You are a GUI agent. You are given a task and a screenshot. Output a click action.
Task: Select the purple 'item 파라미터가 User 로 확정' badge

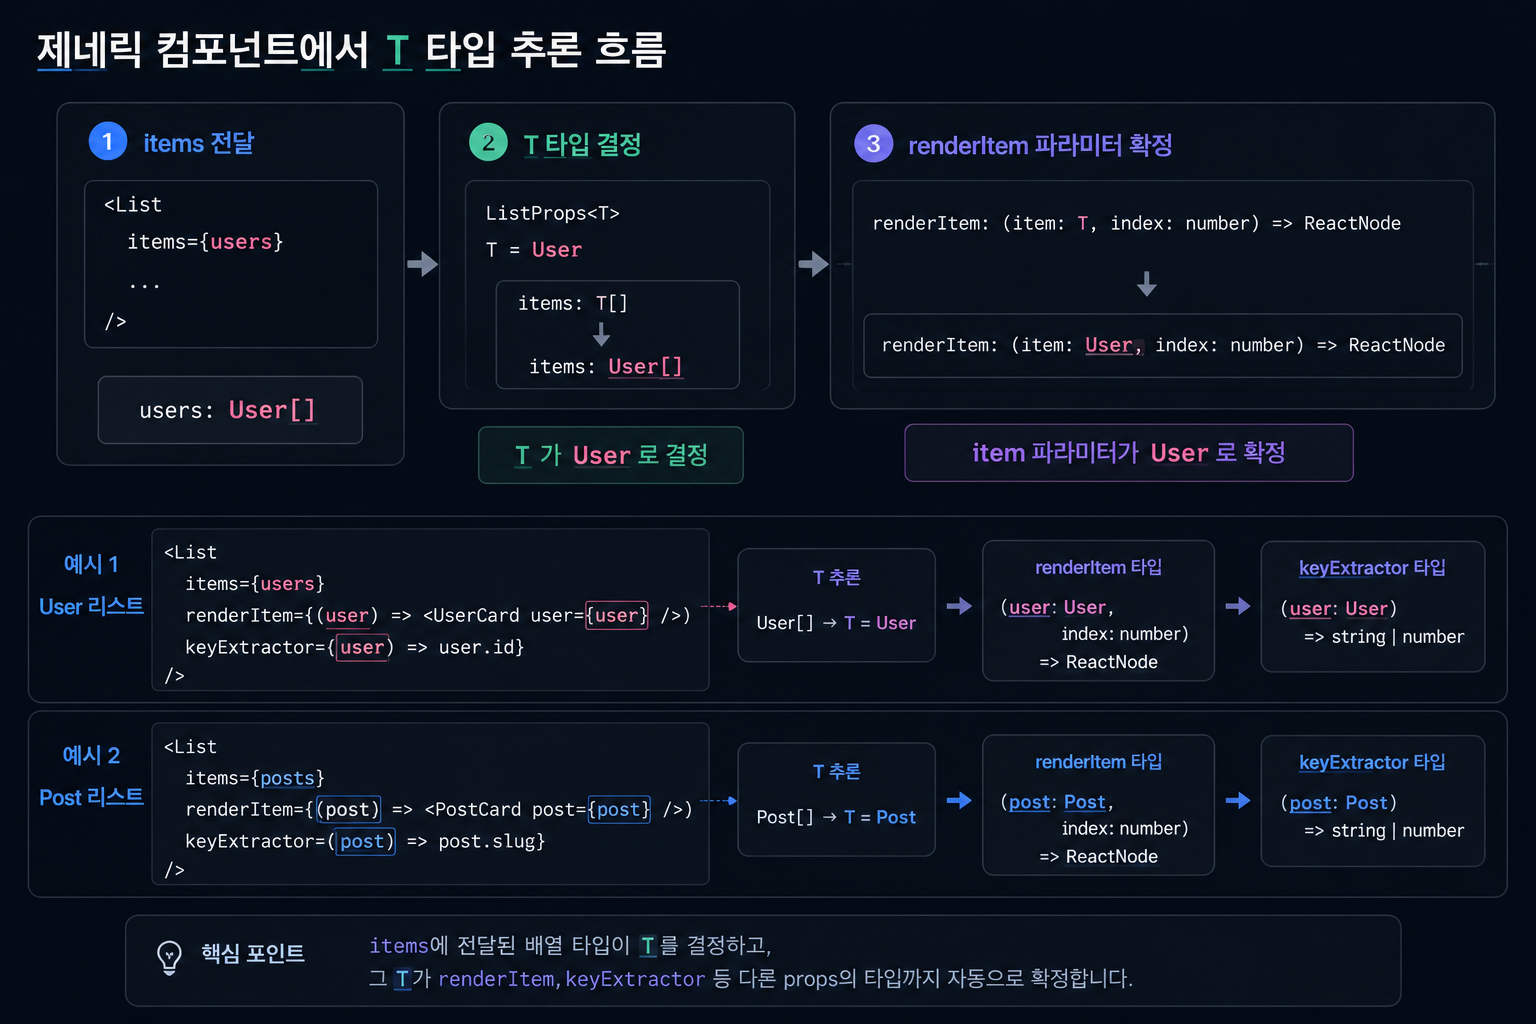(x=1129, y=453)
